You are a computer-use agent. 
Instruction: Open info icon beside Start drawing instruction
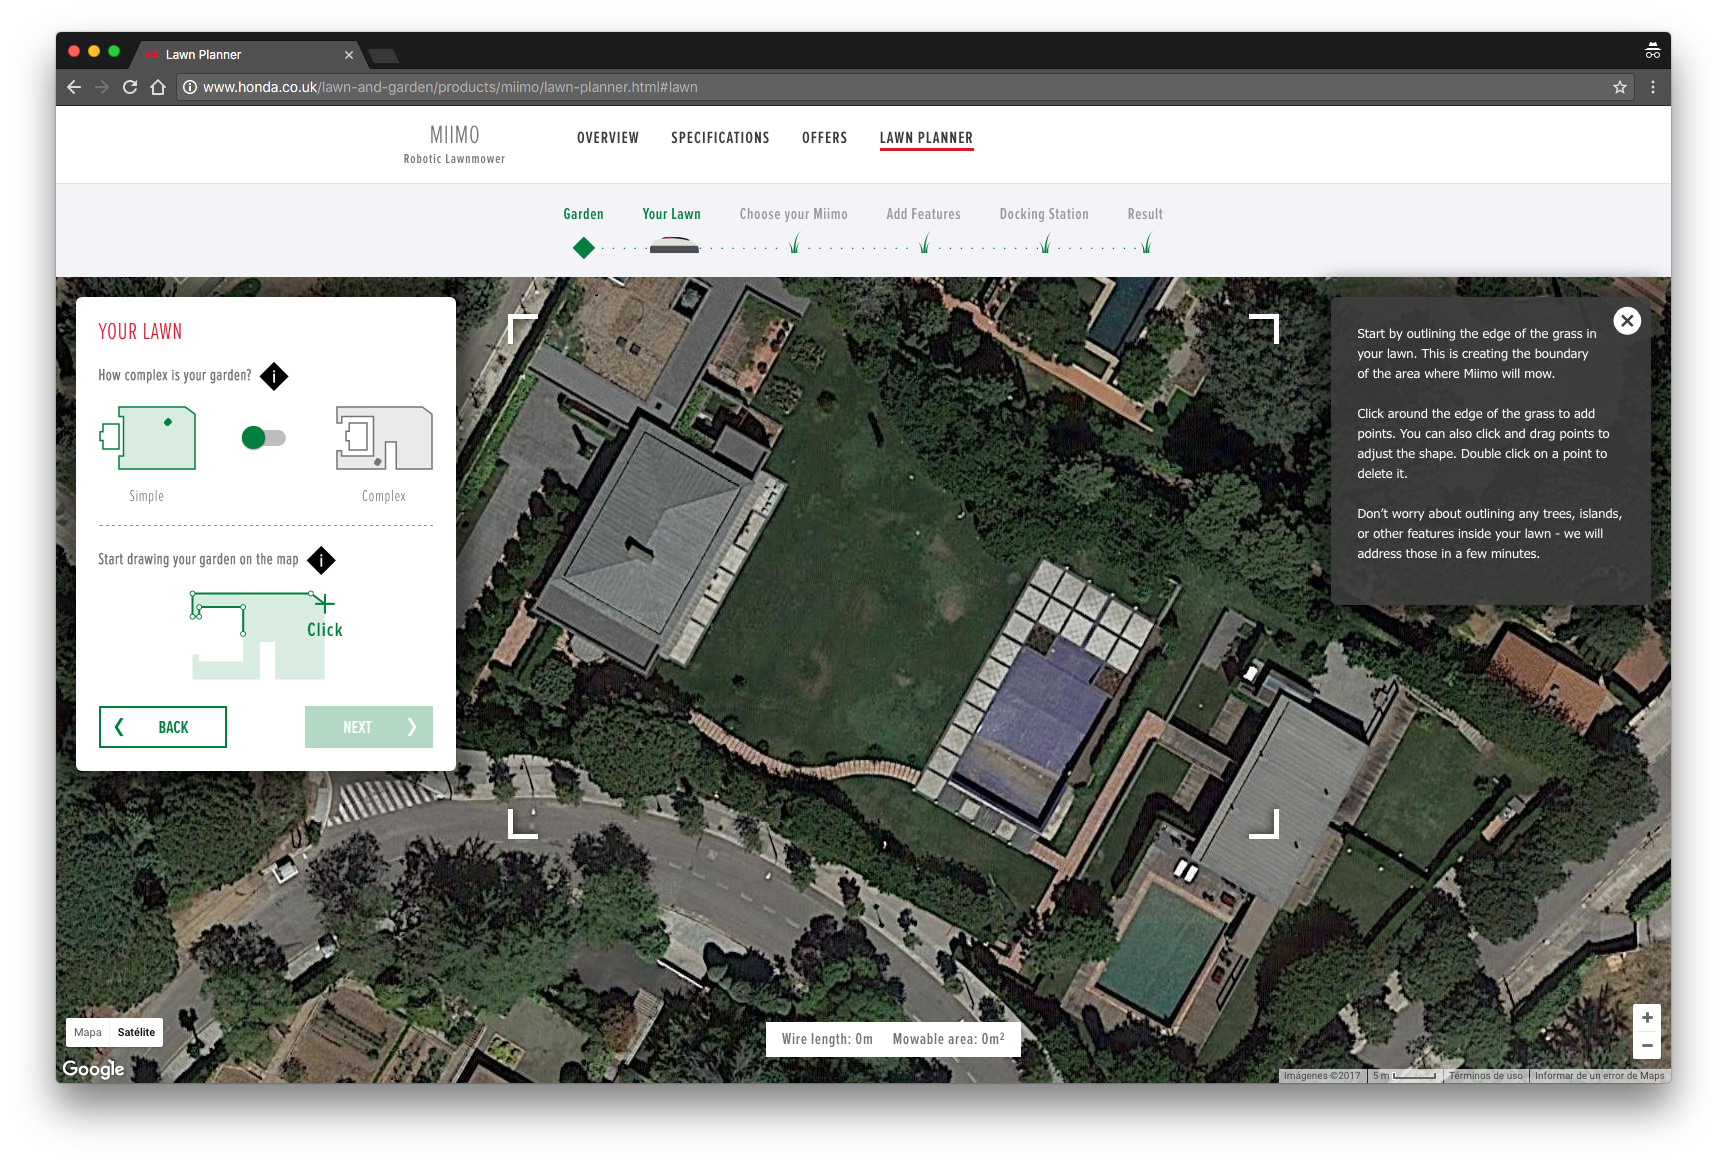point(321,560)
